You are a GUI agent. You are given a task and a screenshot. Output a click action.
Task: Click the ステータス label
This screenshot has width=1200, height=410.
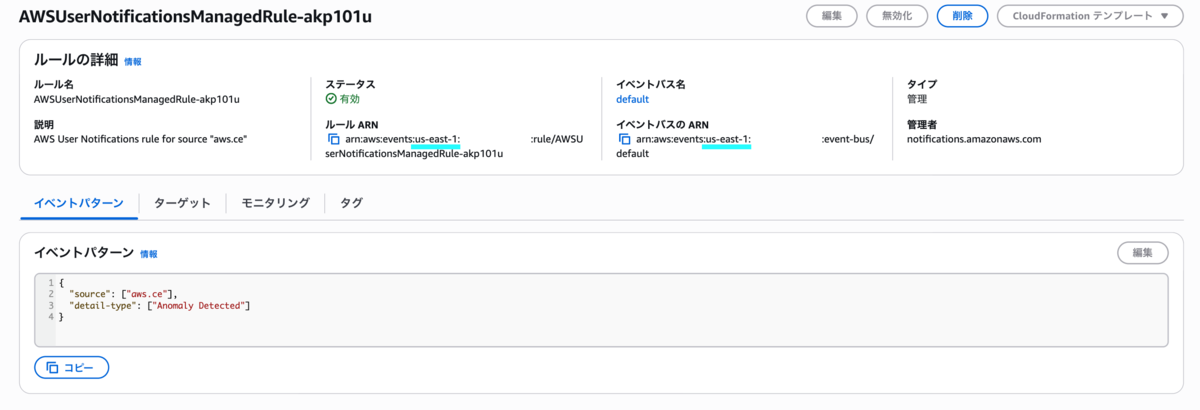(x=351, y=84)
